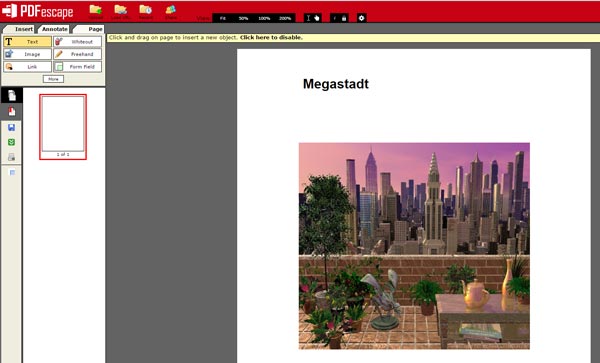Select the Whiteout tool
This screenshot has height=363, width=600.
point(77,42)
